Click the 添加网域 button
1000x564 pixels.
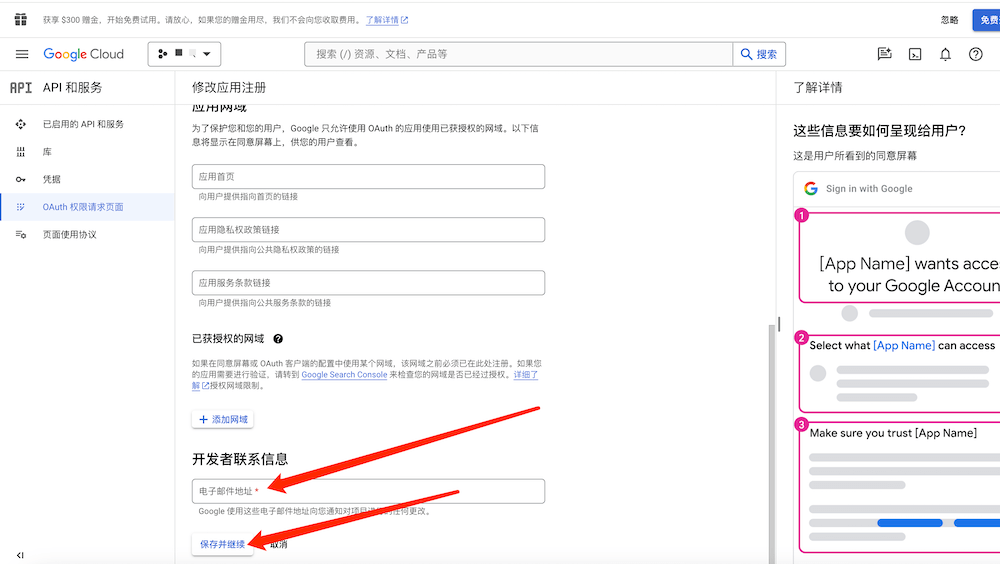pos(224,419)
